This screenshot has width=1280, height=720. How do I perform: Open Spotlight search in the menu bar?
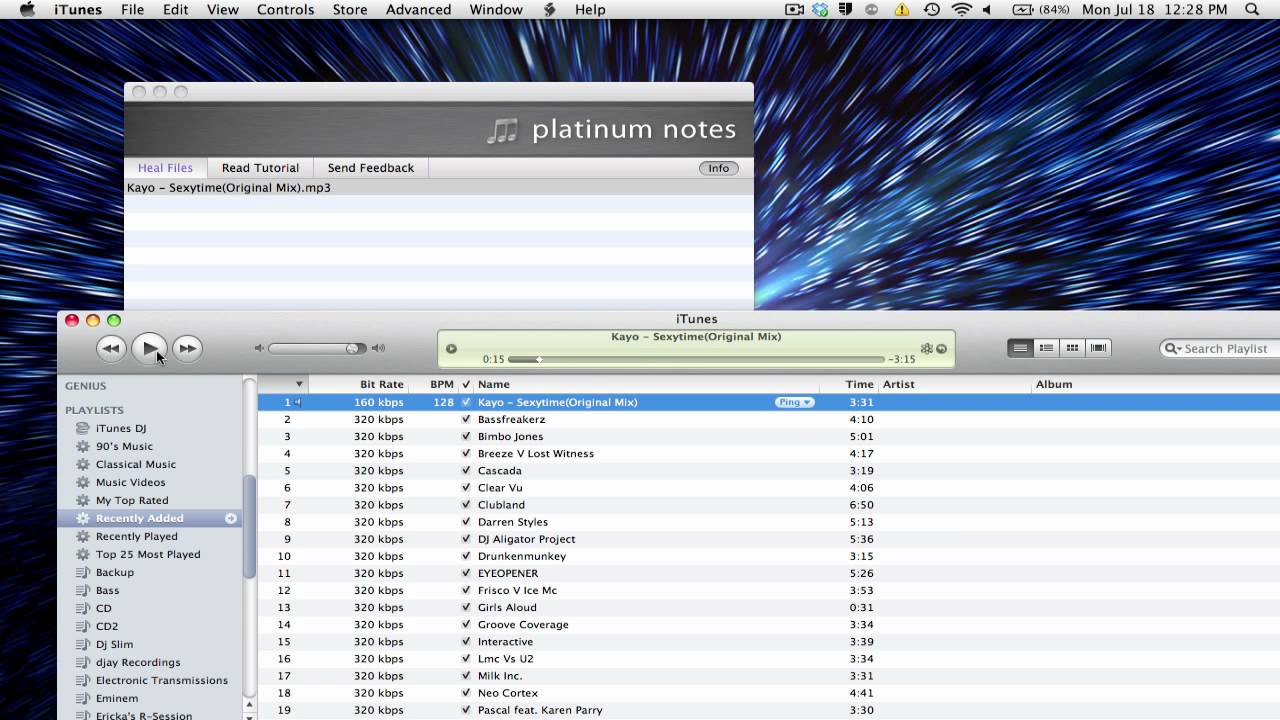pyautogui.click(x=1252, y=10)
